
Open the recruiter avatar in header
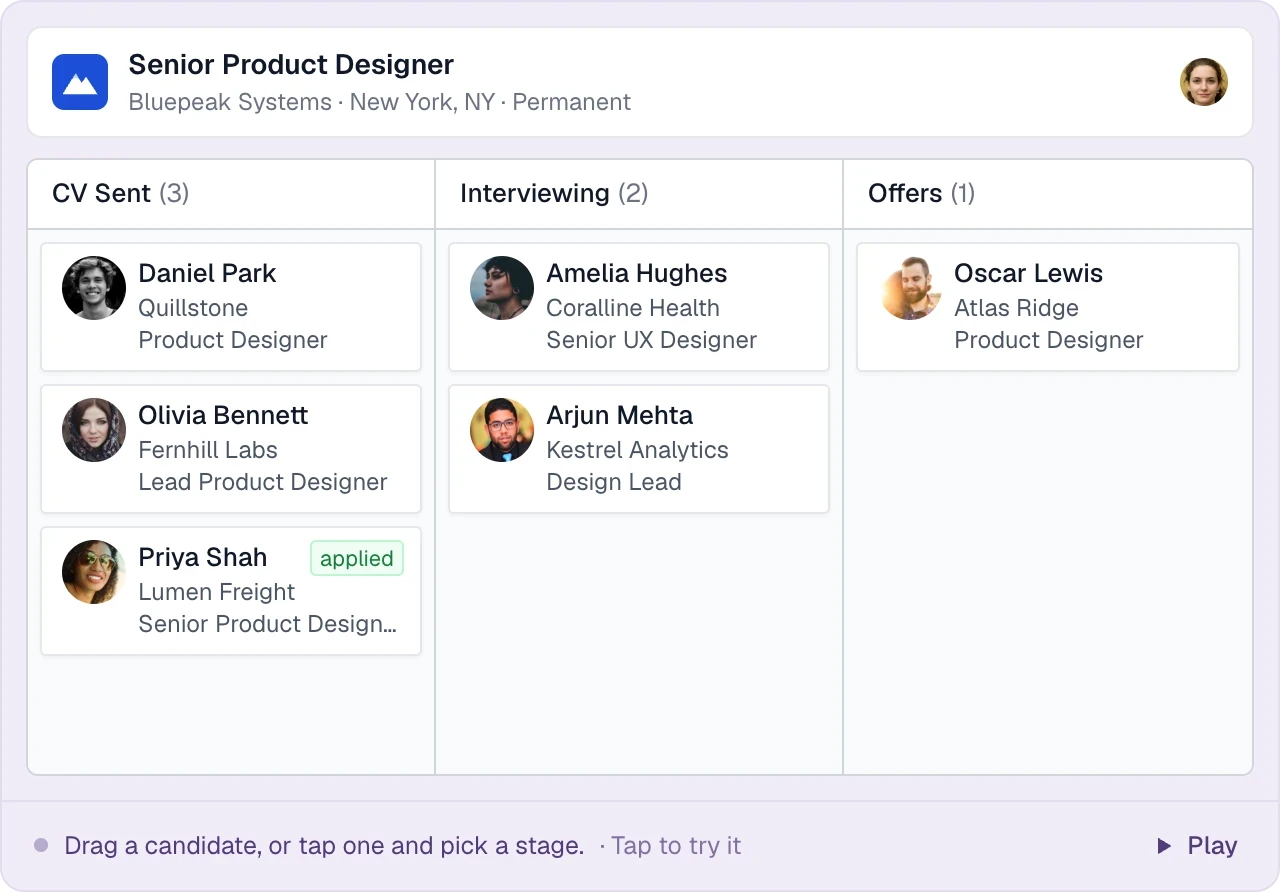point(1204,82)
